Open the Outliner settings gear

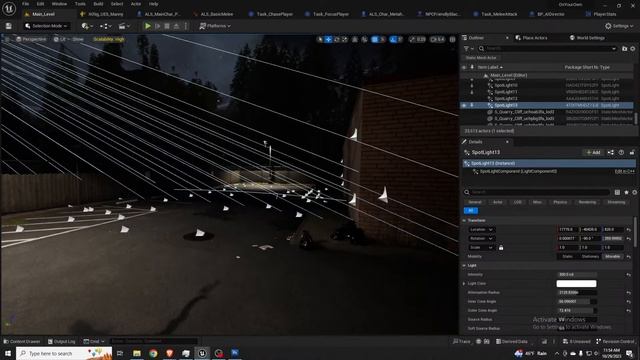point(633,48)
